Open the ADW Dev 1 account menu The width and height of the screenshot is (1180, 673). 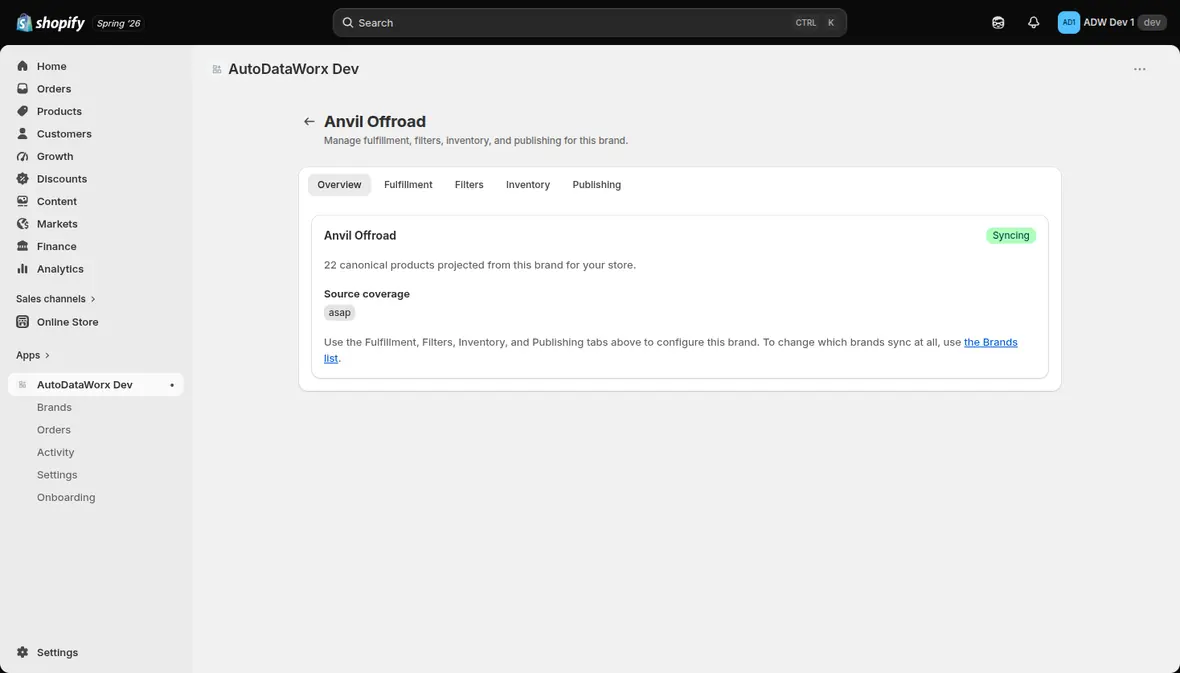point(1112,23)
